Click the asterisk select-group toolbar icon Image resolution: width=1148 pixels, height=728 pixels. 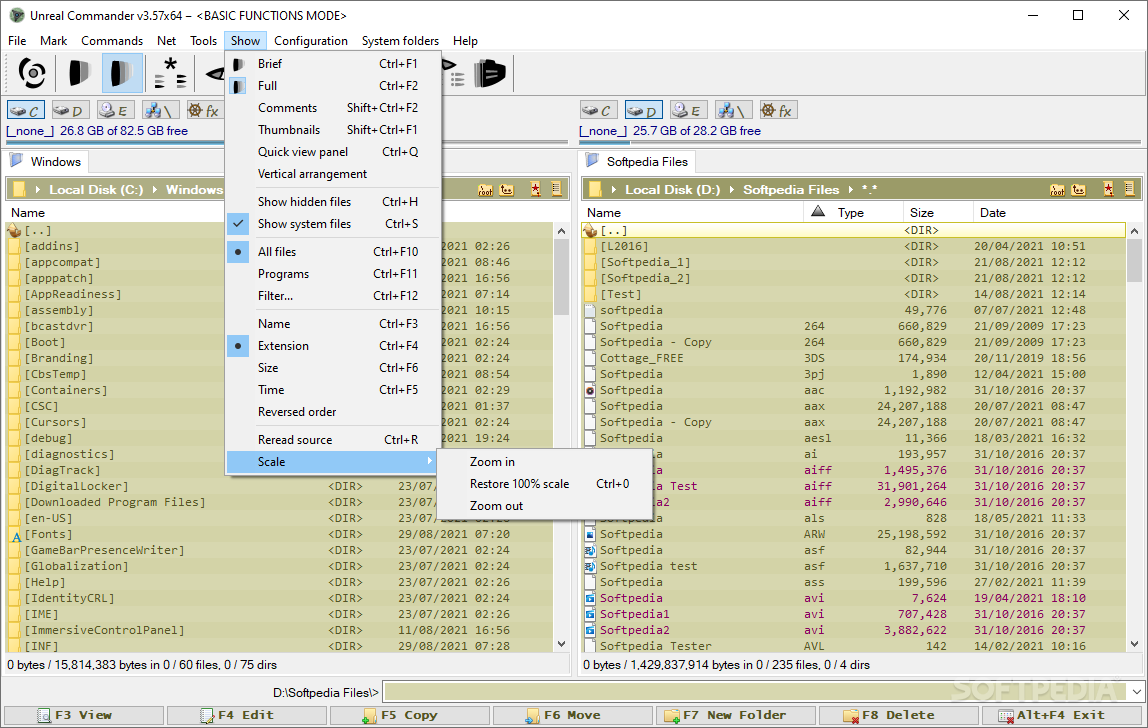point(170,73)
